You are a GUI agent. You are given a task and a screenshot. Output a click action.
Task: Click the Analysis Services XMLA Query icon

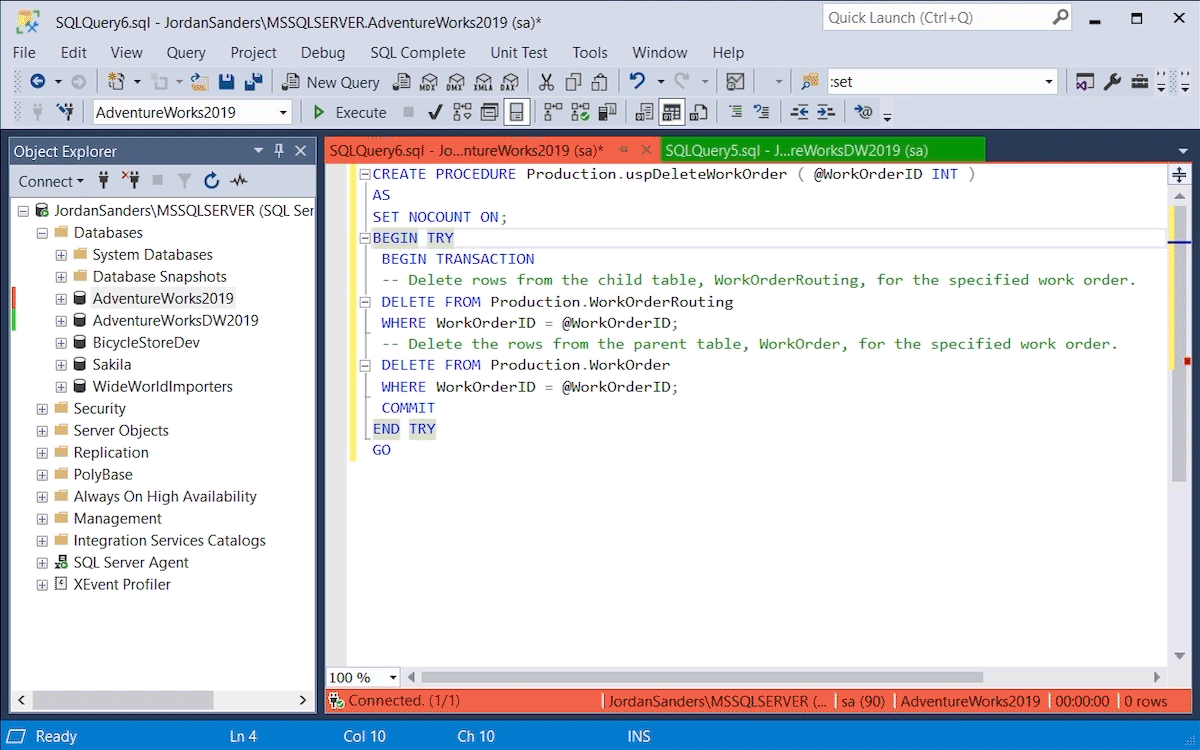click(x=483, y=82)
